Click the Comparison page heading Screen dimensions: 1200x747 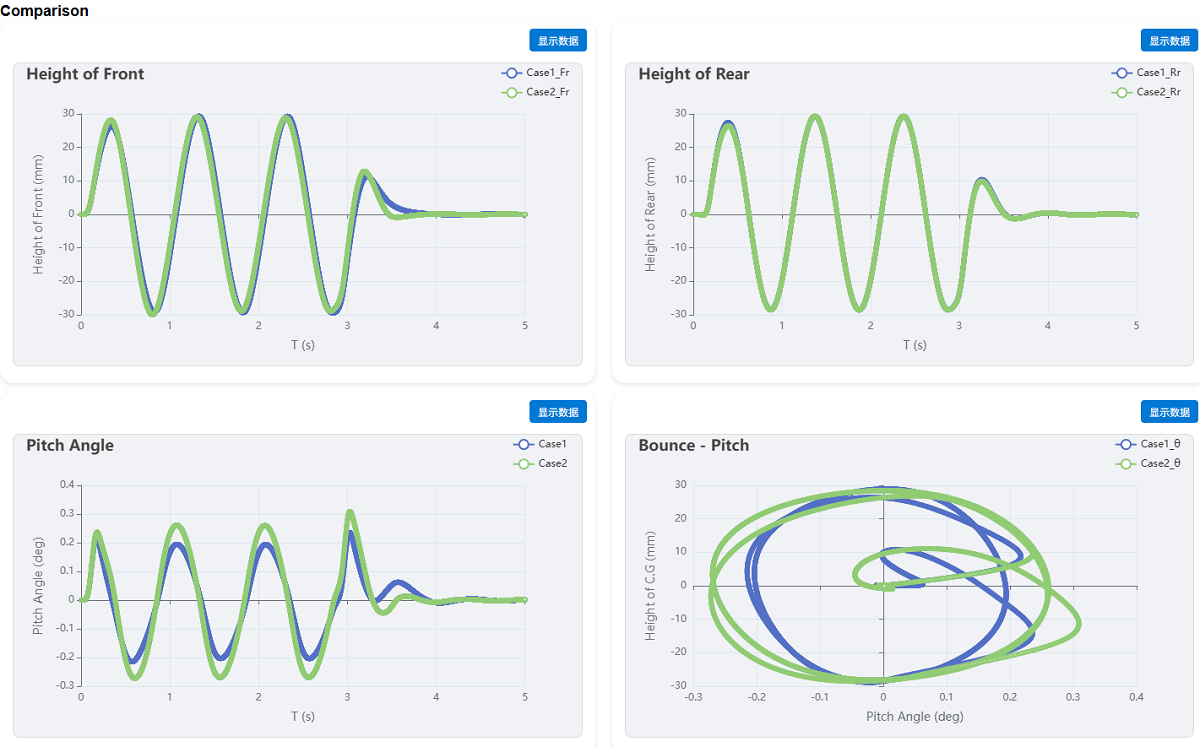[x=44, y=11]
